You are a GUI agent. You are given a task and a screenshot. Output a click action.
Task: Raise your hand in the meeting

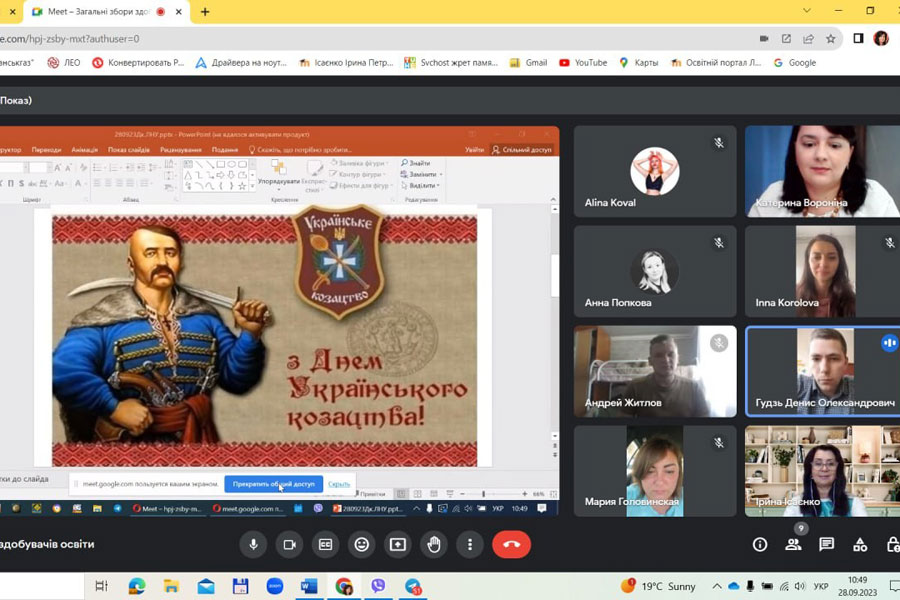pyautogui.click(x=434, y=544)
